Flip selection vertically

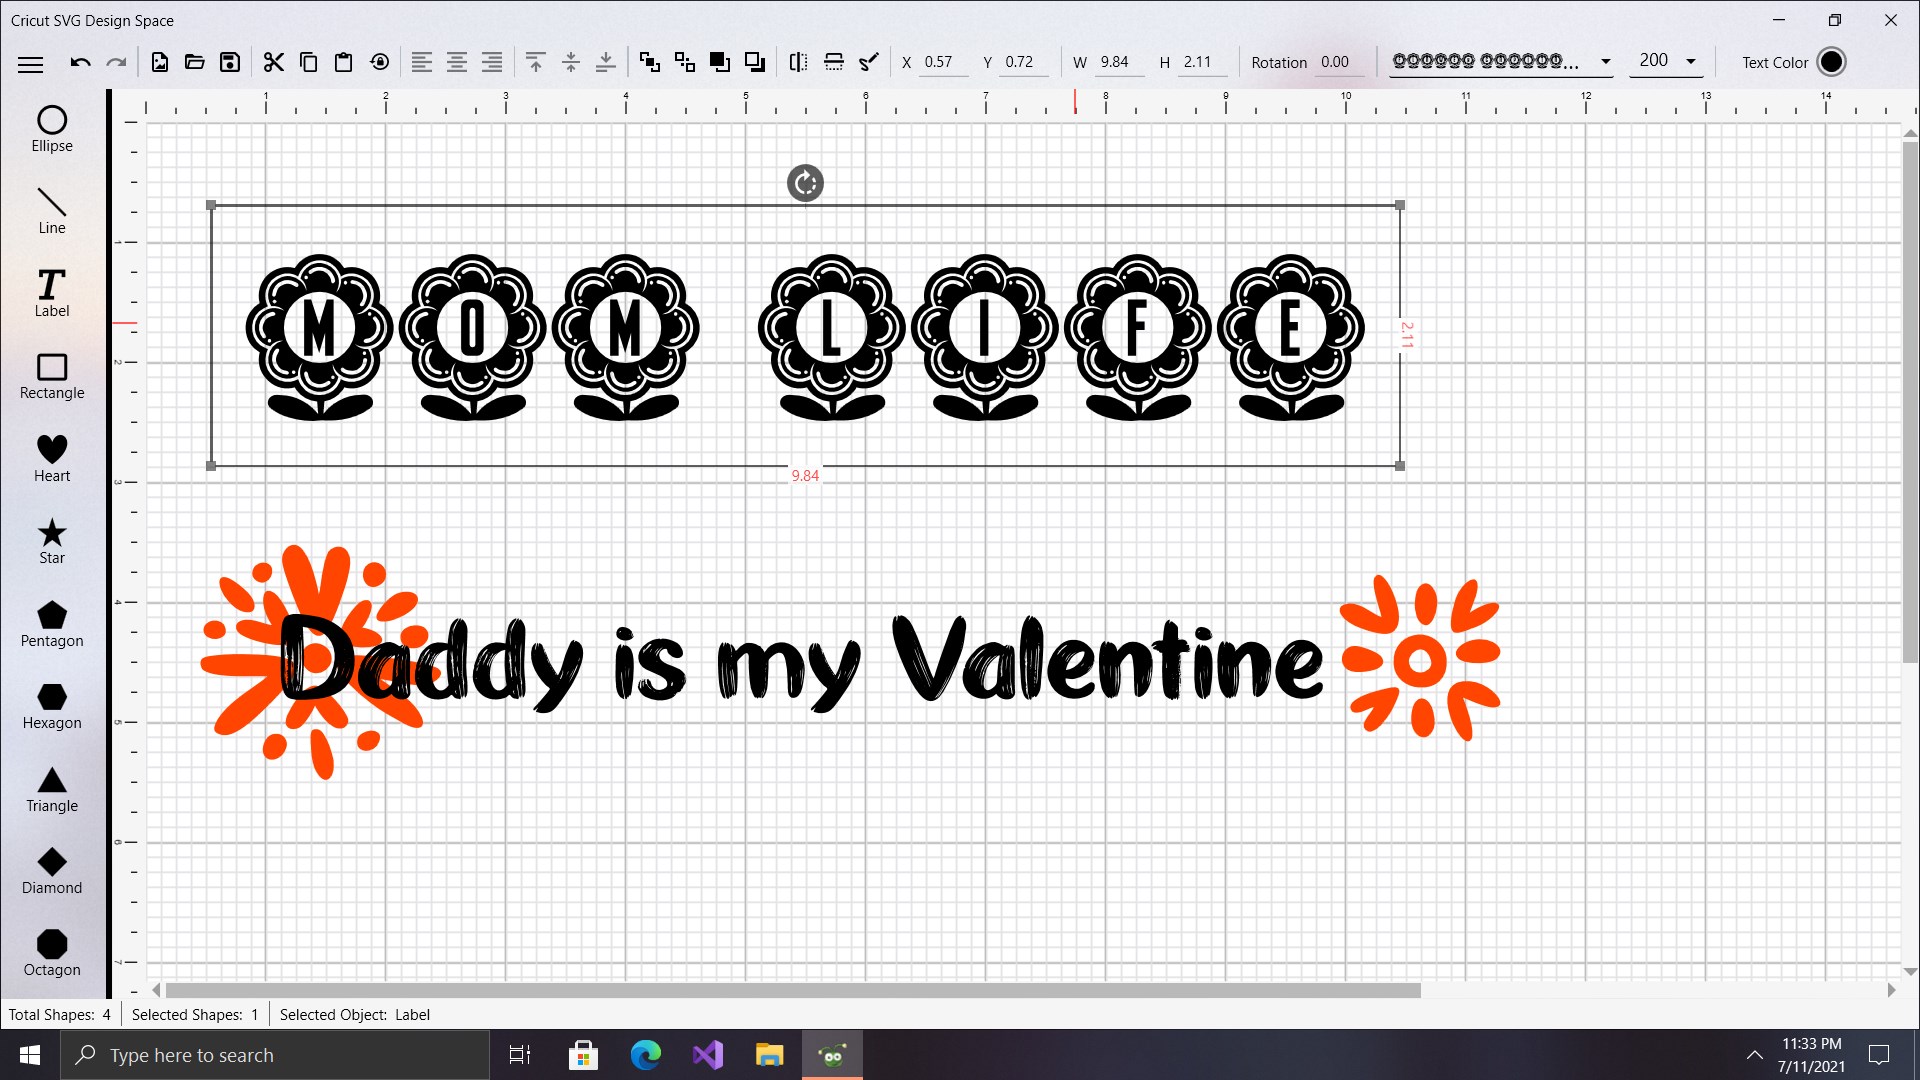coord(834,62)
